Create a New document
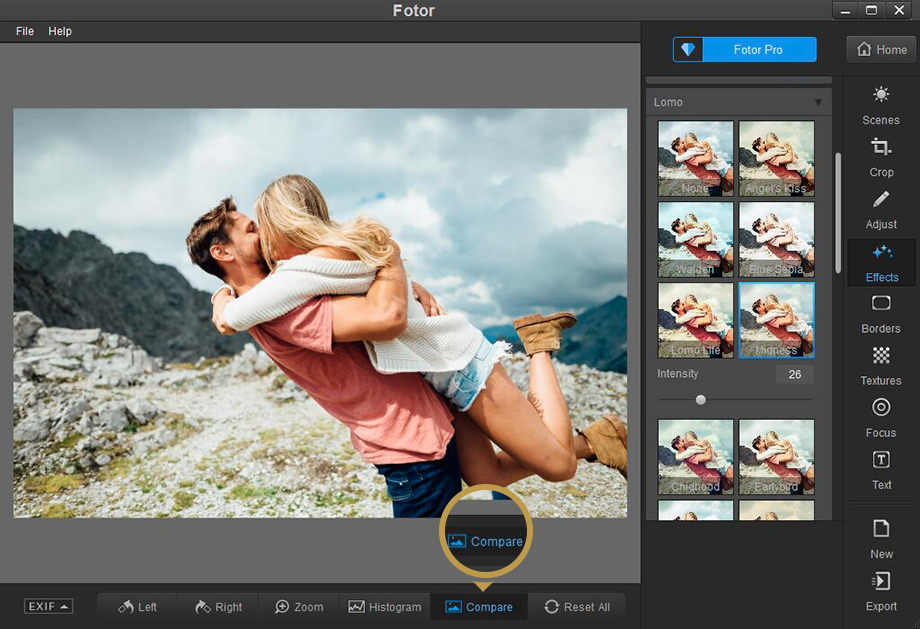This screenshot has width=920, height=629. pyautogui.click(x=881, y=537)
